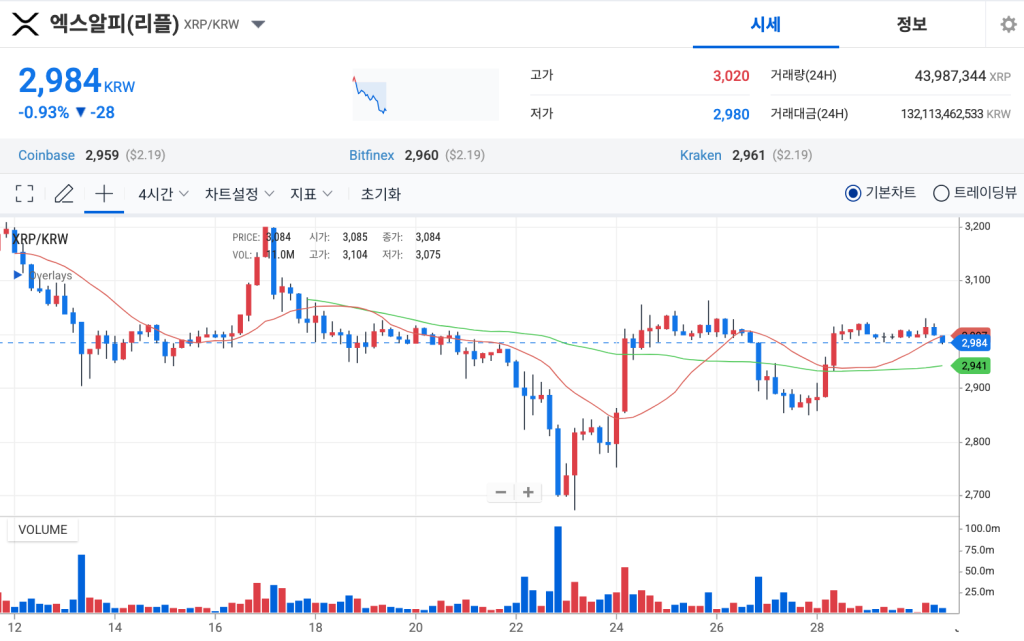Switch to the 시세 tab
The height and width of the screenshot is (641, 1024).
click(765, 24)
